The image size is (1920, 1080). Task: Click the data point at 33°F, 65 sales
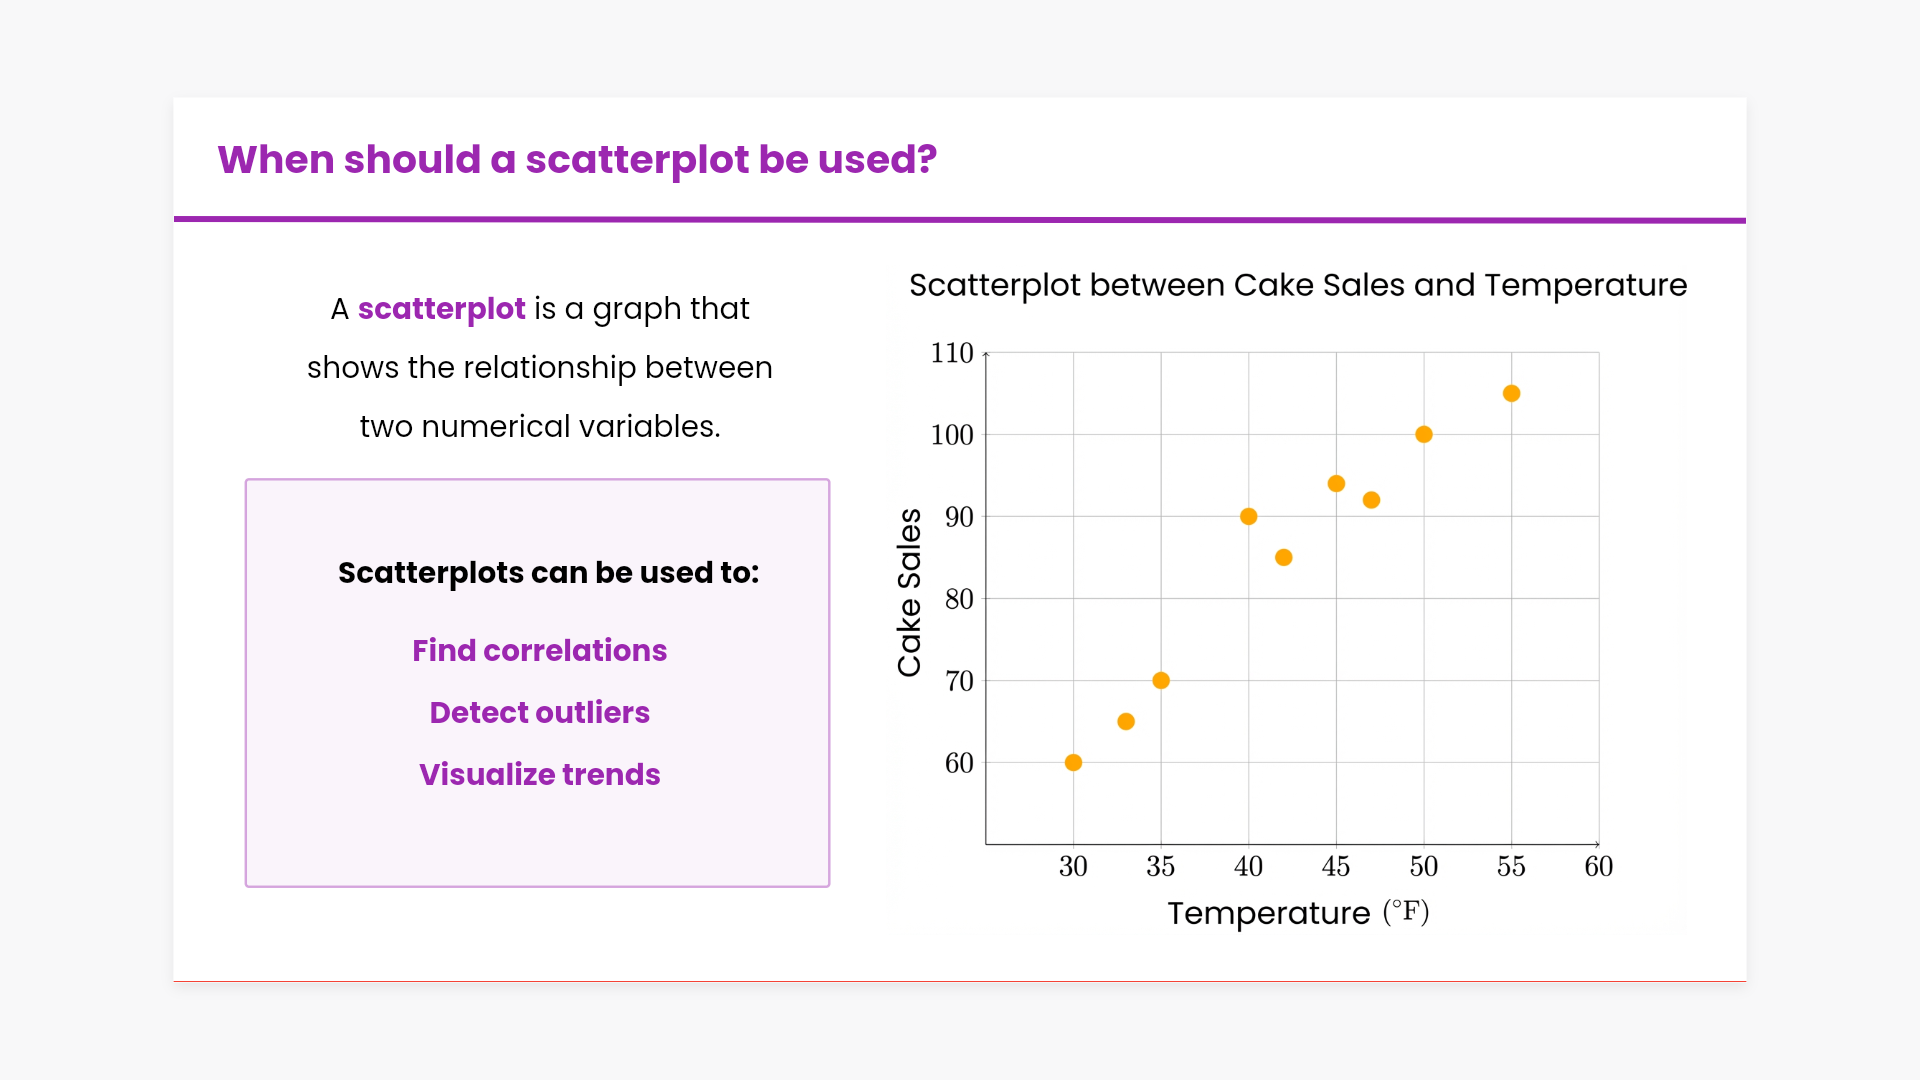[x=1126, y=722]
